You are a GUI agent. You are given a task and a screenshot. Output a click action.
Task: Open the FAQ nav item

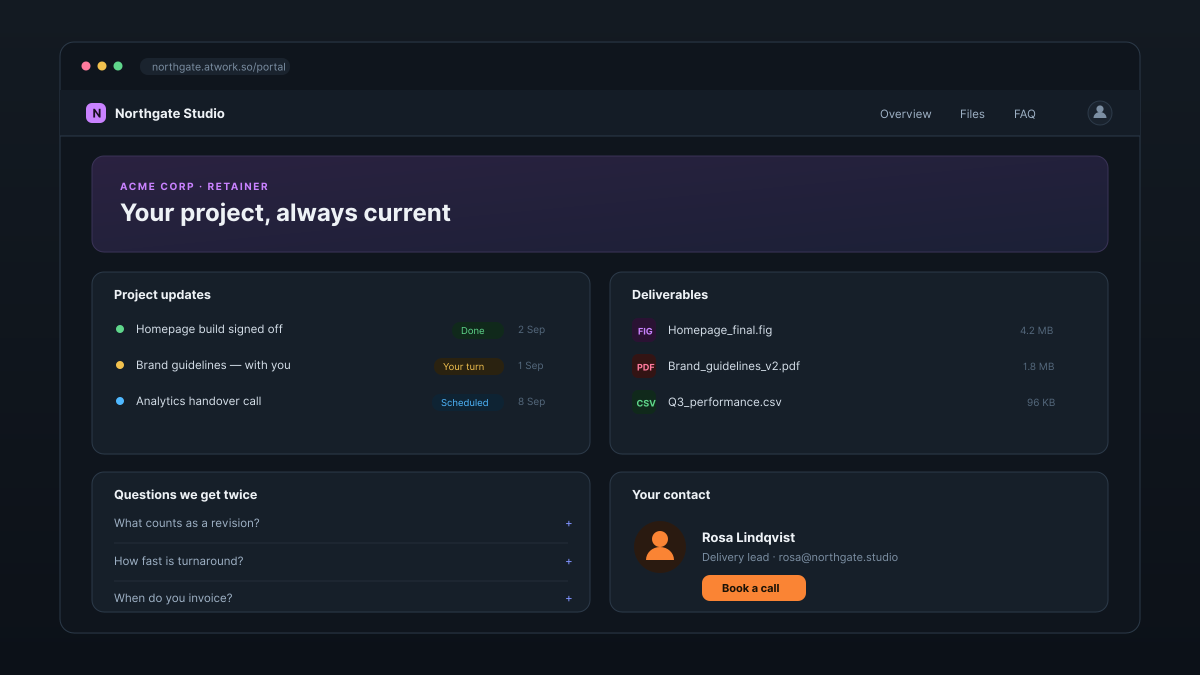click(1025, 114)
